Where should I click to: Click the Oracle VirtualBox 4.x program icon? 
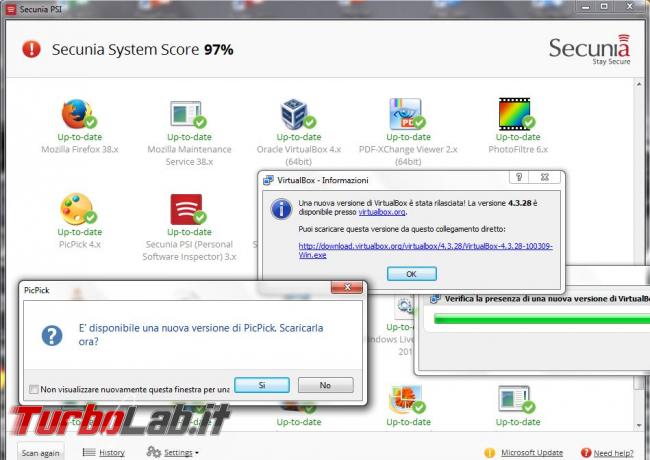tap(298, 114)
